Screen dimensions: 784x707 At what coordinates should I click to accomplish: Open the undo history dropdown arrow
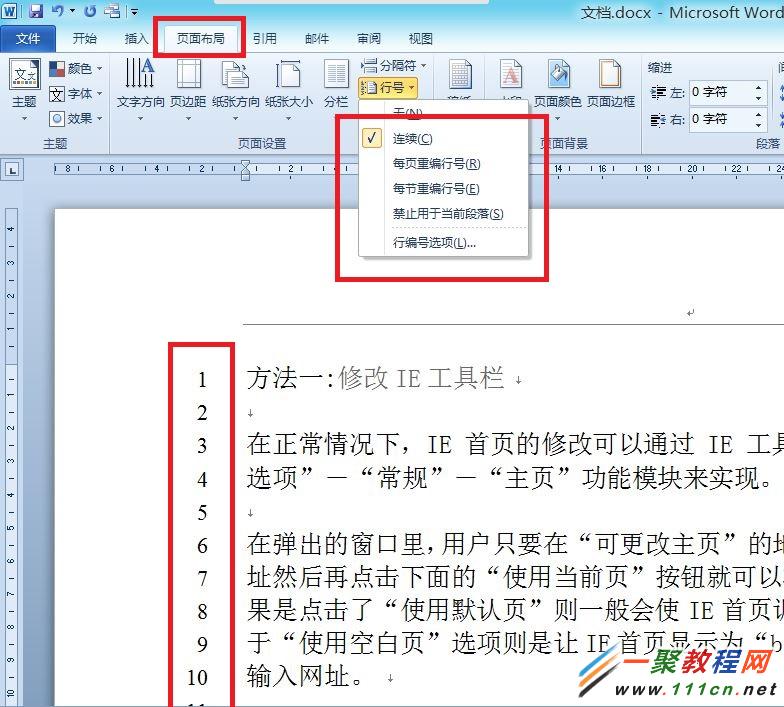click(x=72, y=10)
